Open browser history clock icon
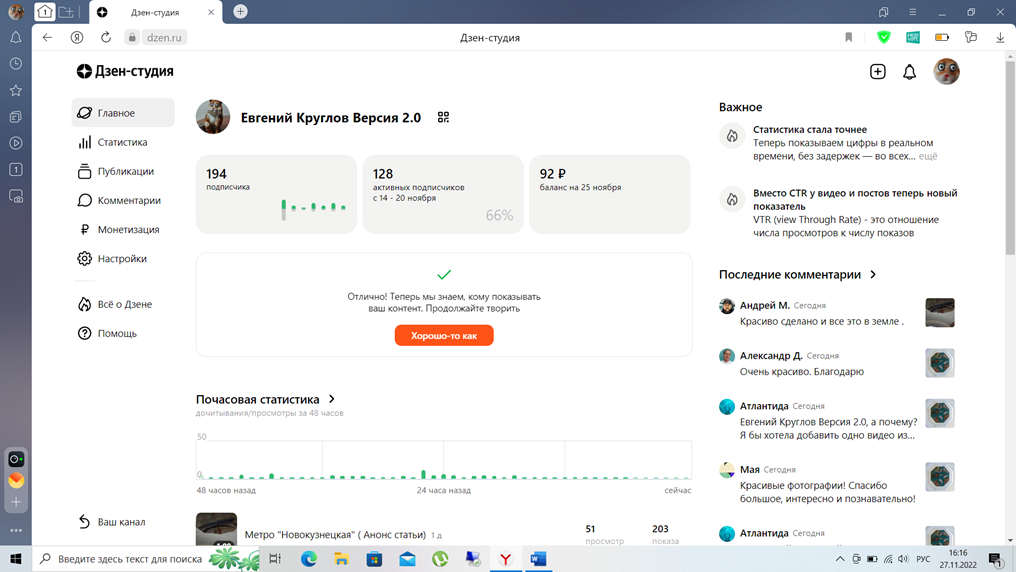Image resolution: width=1016 pixels, height=572 pixels. pyautogui.click(x=16, y=63)
